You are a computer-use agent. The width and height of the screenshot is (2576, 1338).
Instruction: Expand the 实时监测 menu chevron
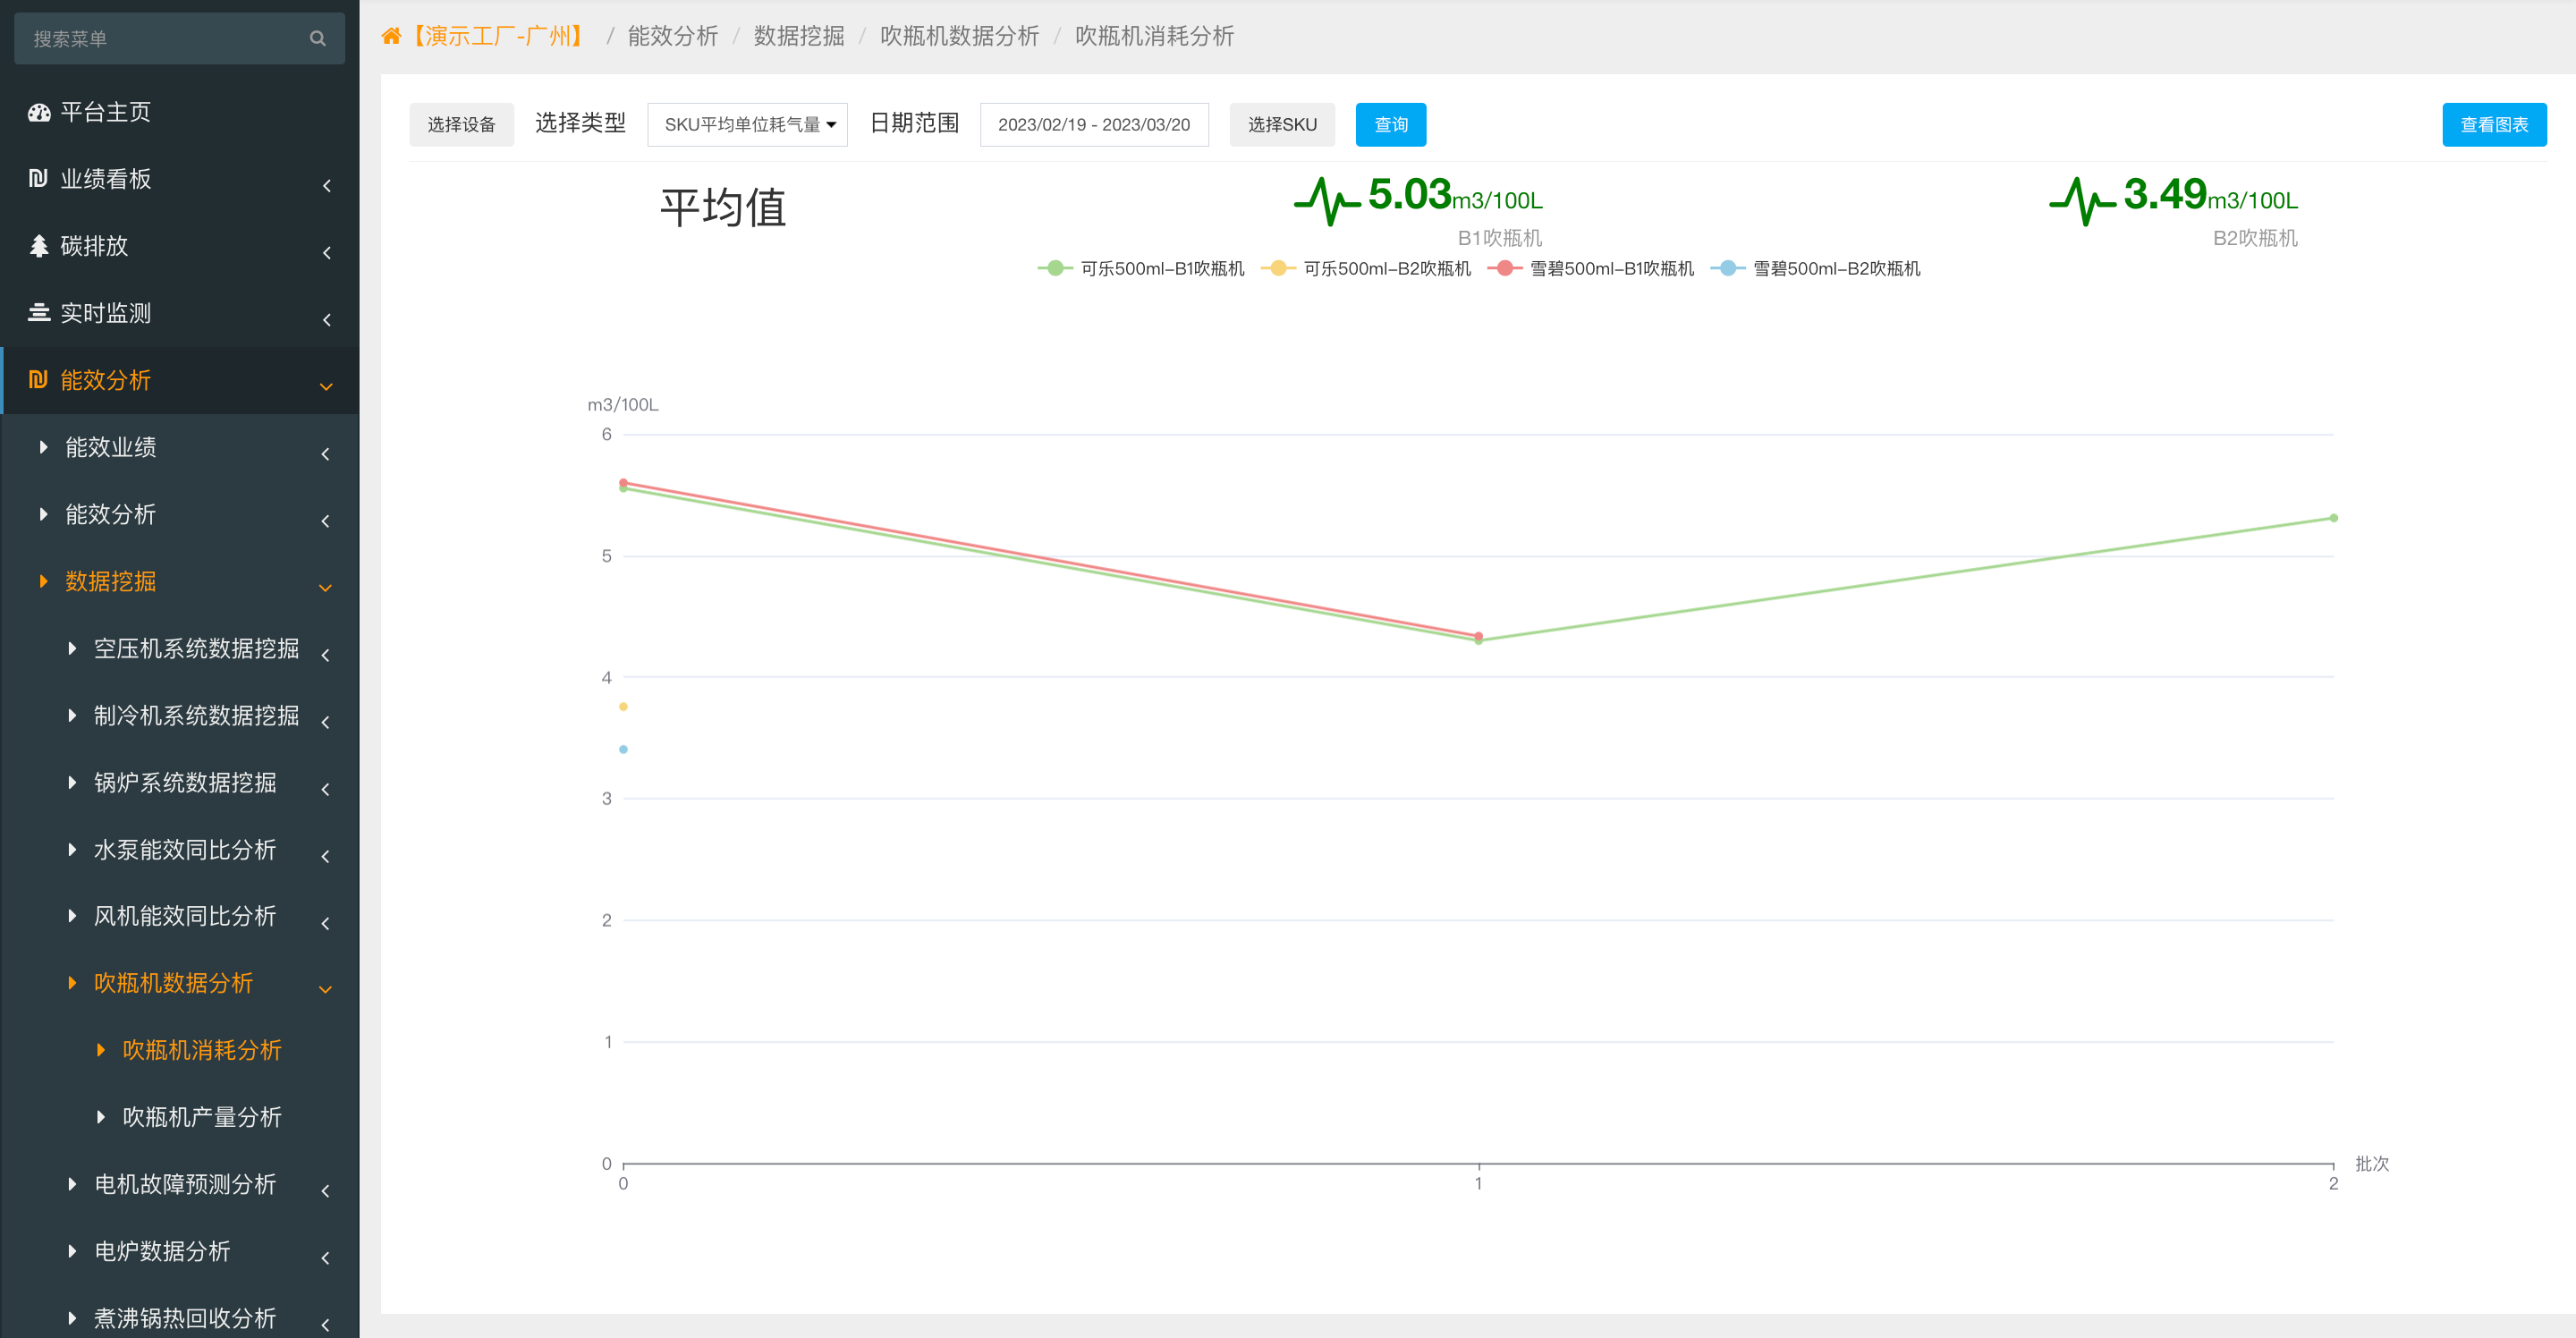(327, 319)
